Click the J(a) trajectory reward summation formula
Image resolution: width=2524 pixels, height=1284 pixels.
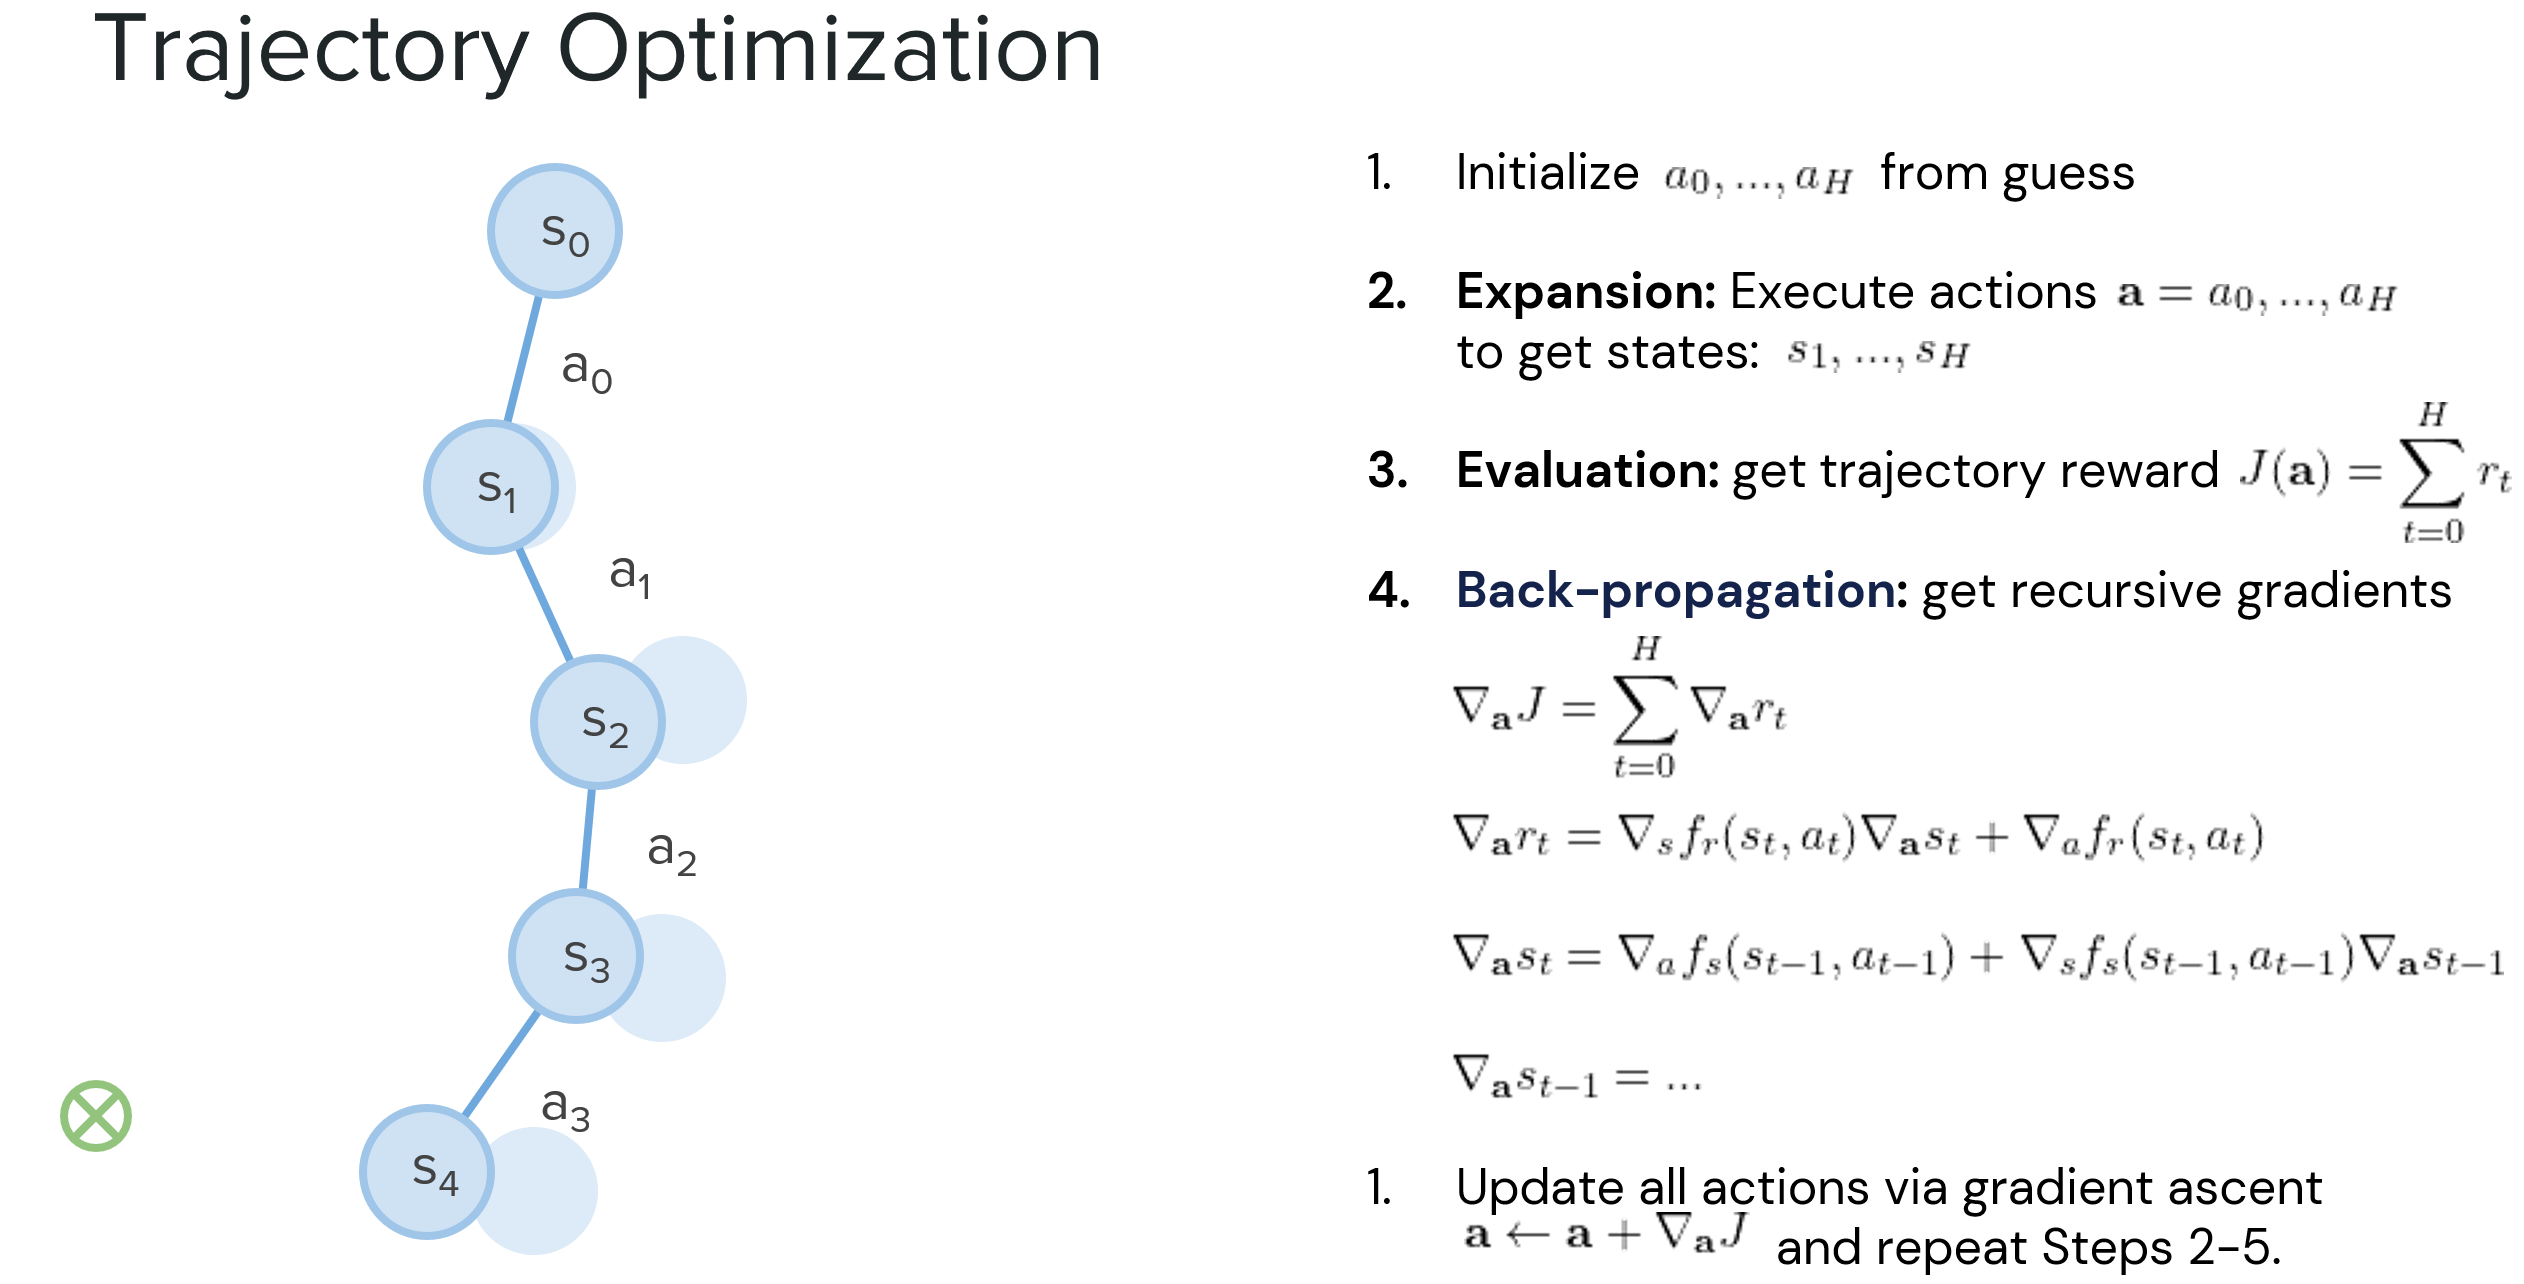(2374, 472)
